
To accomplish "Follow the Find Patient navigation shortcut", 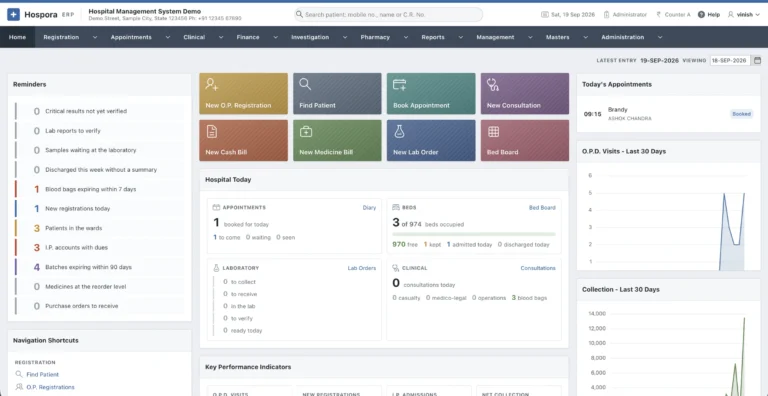I will [43, 374].
